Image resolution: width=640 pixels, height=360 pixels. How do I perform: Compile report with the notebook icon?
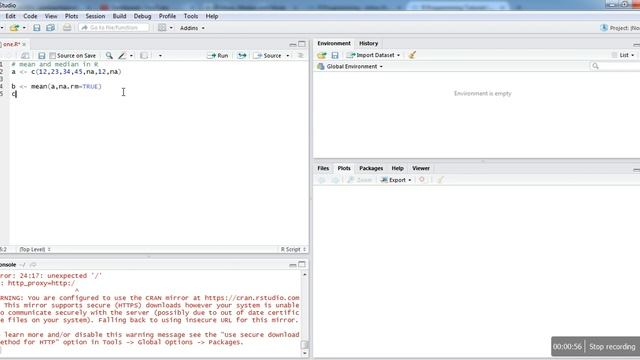point(144,56)
